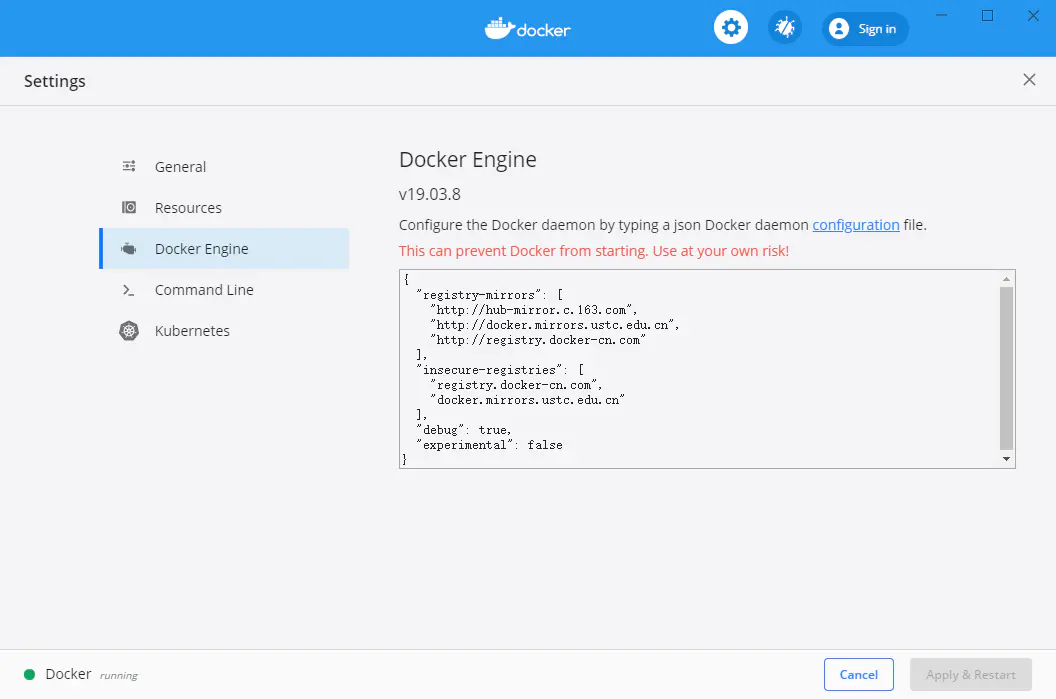Open troubleshoot via the bug icon

click(785, 28)
